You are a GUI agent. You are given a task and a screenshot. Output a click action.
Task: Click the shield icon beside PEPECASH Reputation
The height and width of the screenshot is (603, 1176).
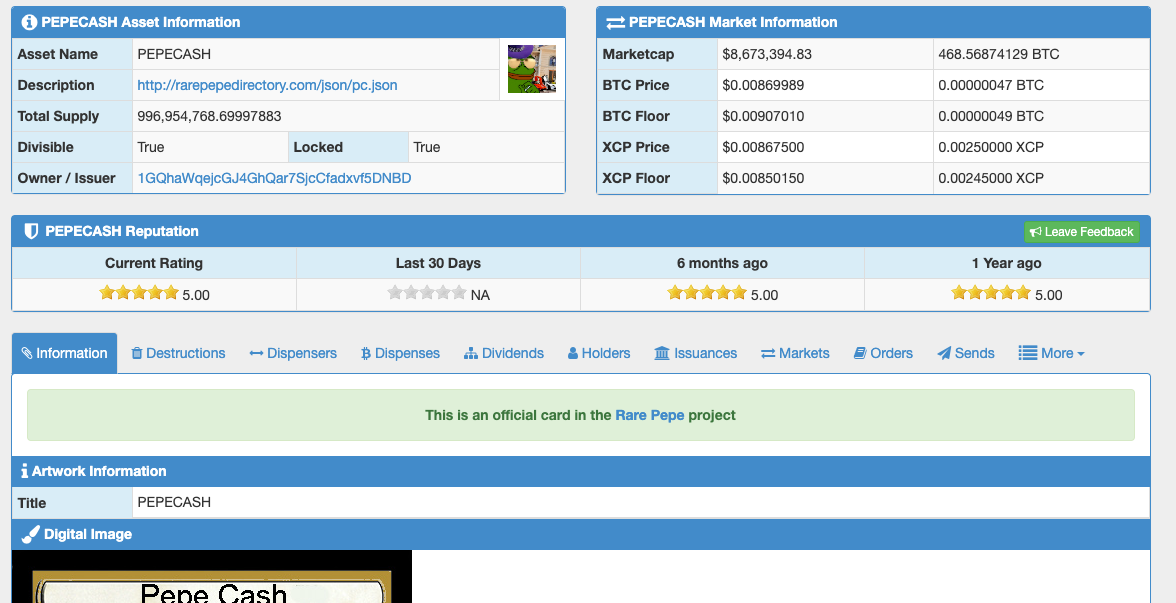tap(31, 231)
